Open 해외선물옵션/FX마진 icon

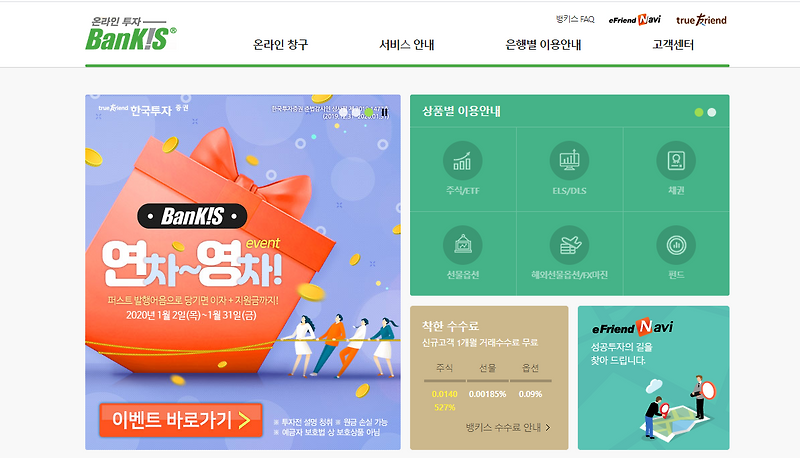[569, 245]
